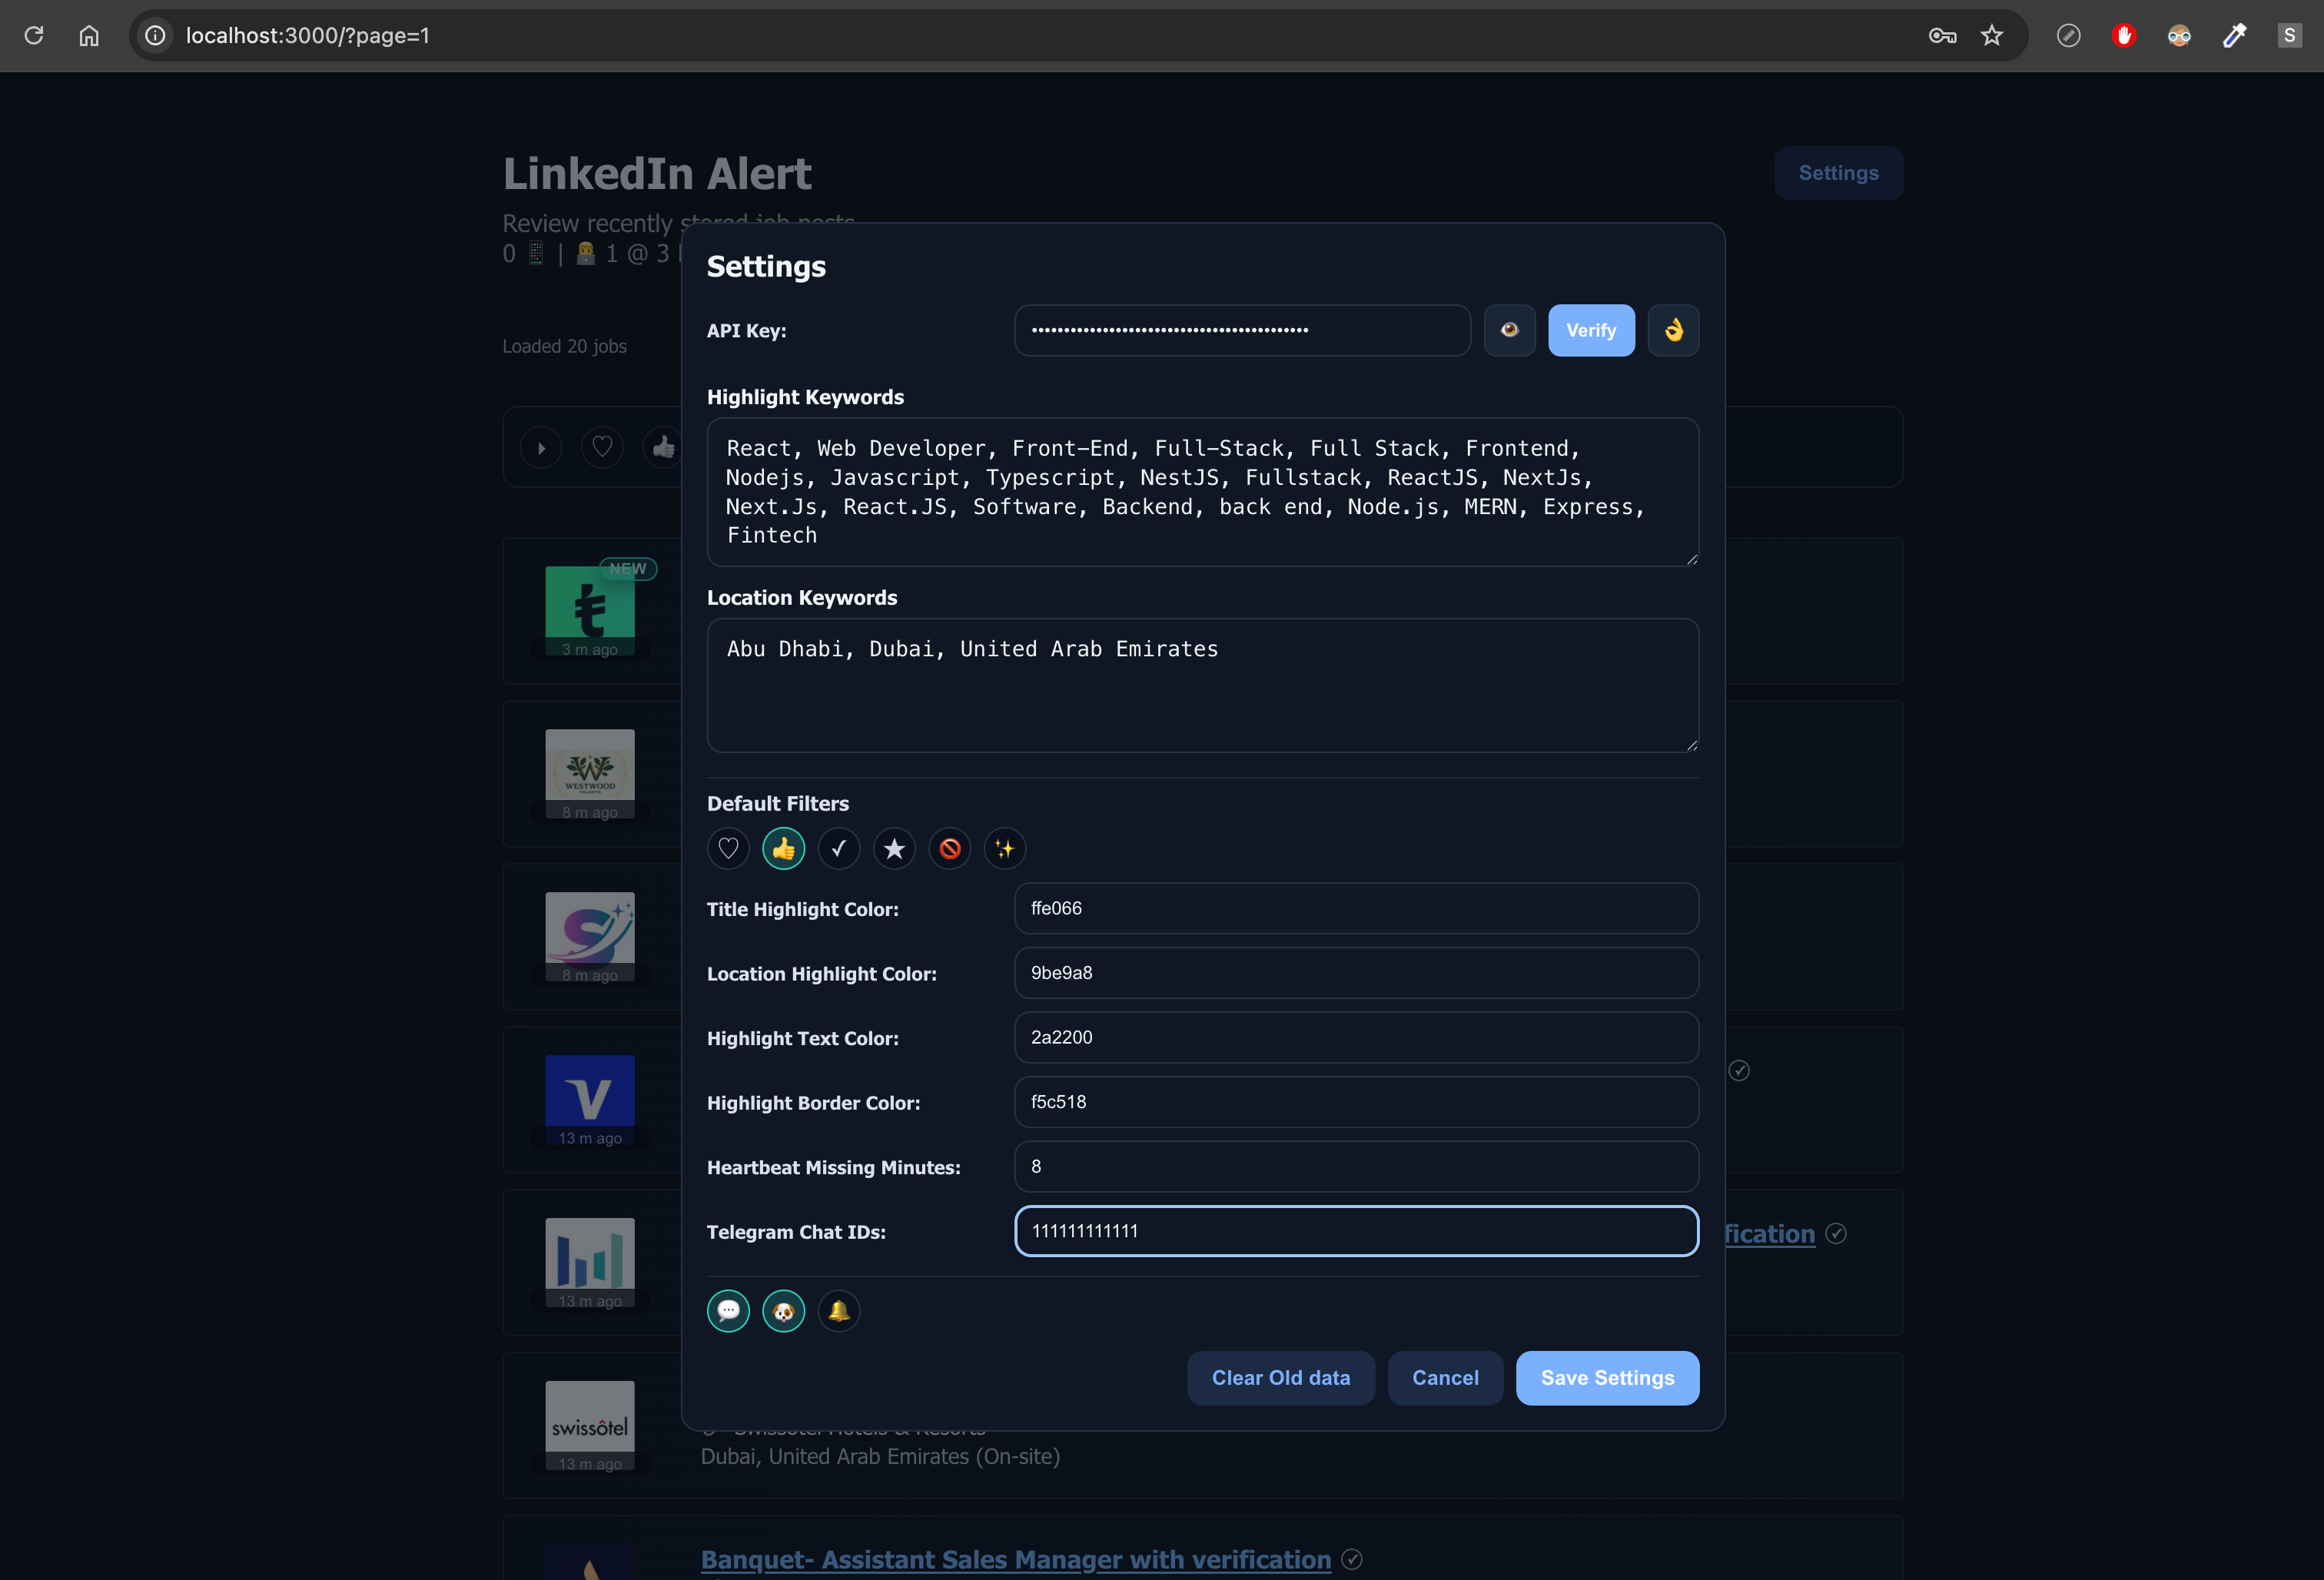
Task: Expand the play arrow control in the job list
Action: (541, 447)
